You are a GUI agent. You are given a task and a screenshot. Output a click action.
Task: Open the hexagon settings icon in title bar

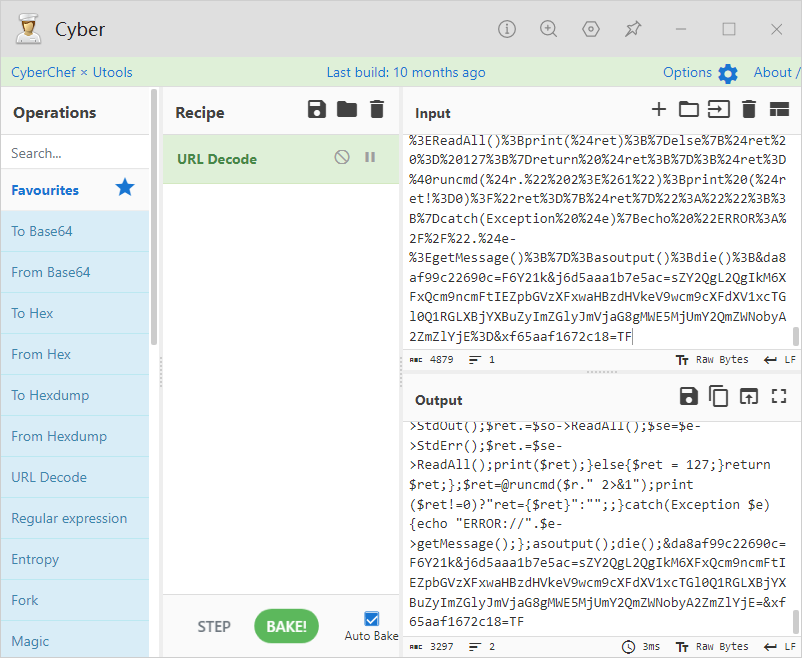(591, 29)
